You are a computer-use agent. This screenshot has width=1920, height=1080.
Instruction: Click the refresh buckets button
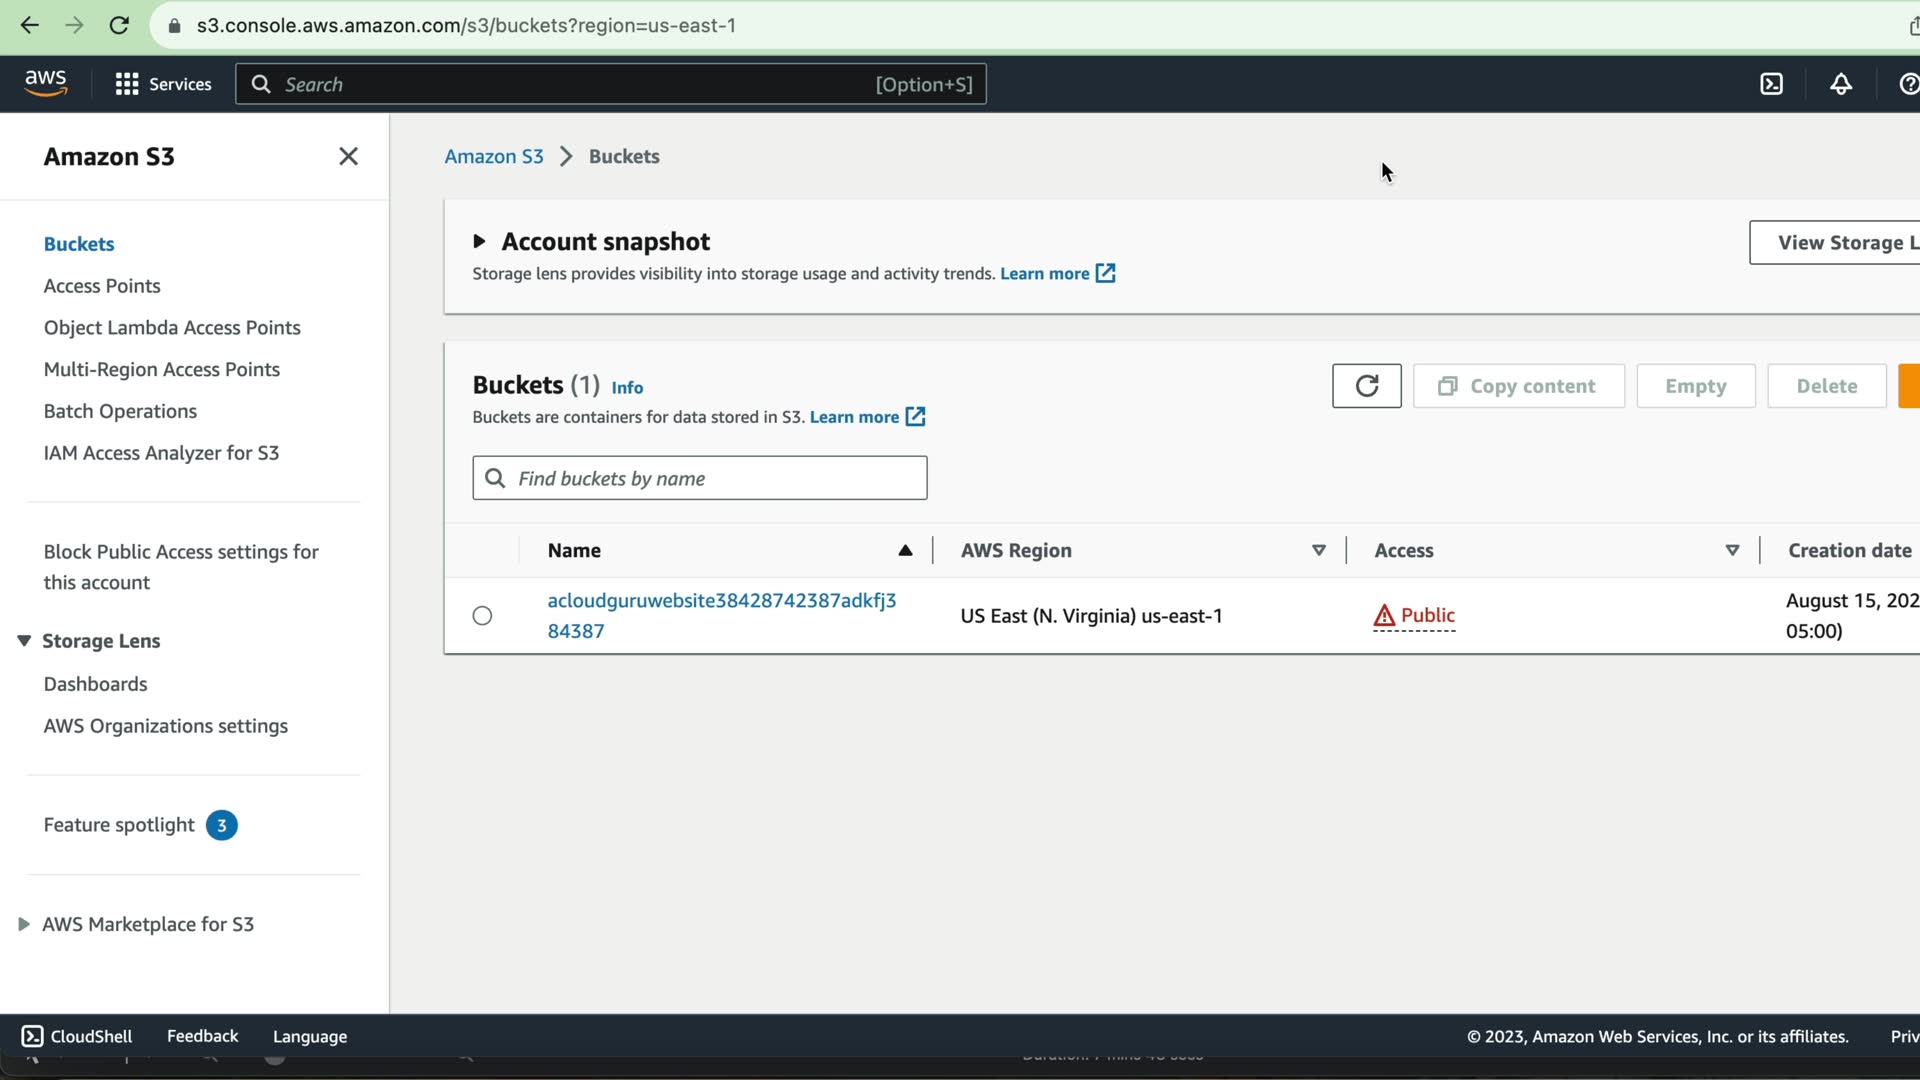click(1366, 386)
